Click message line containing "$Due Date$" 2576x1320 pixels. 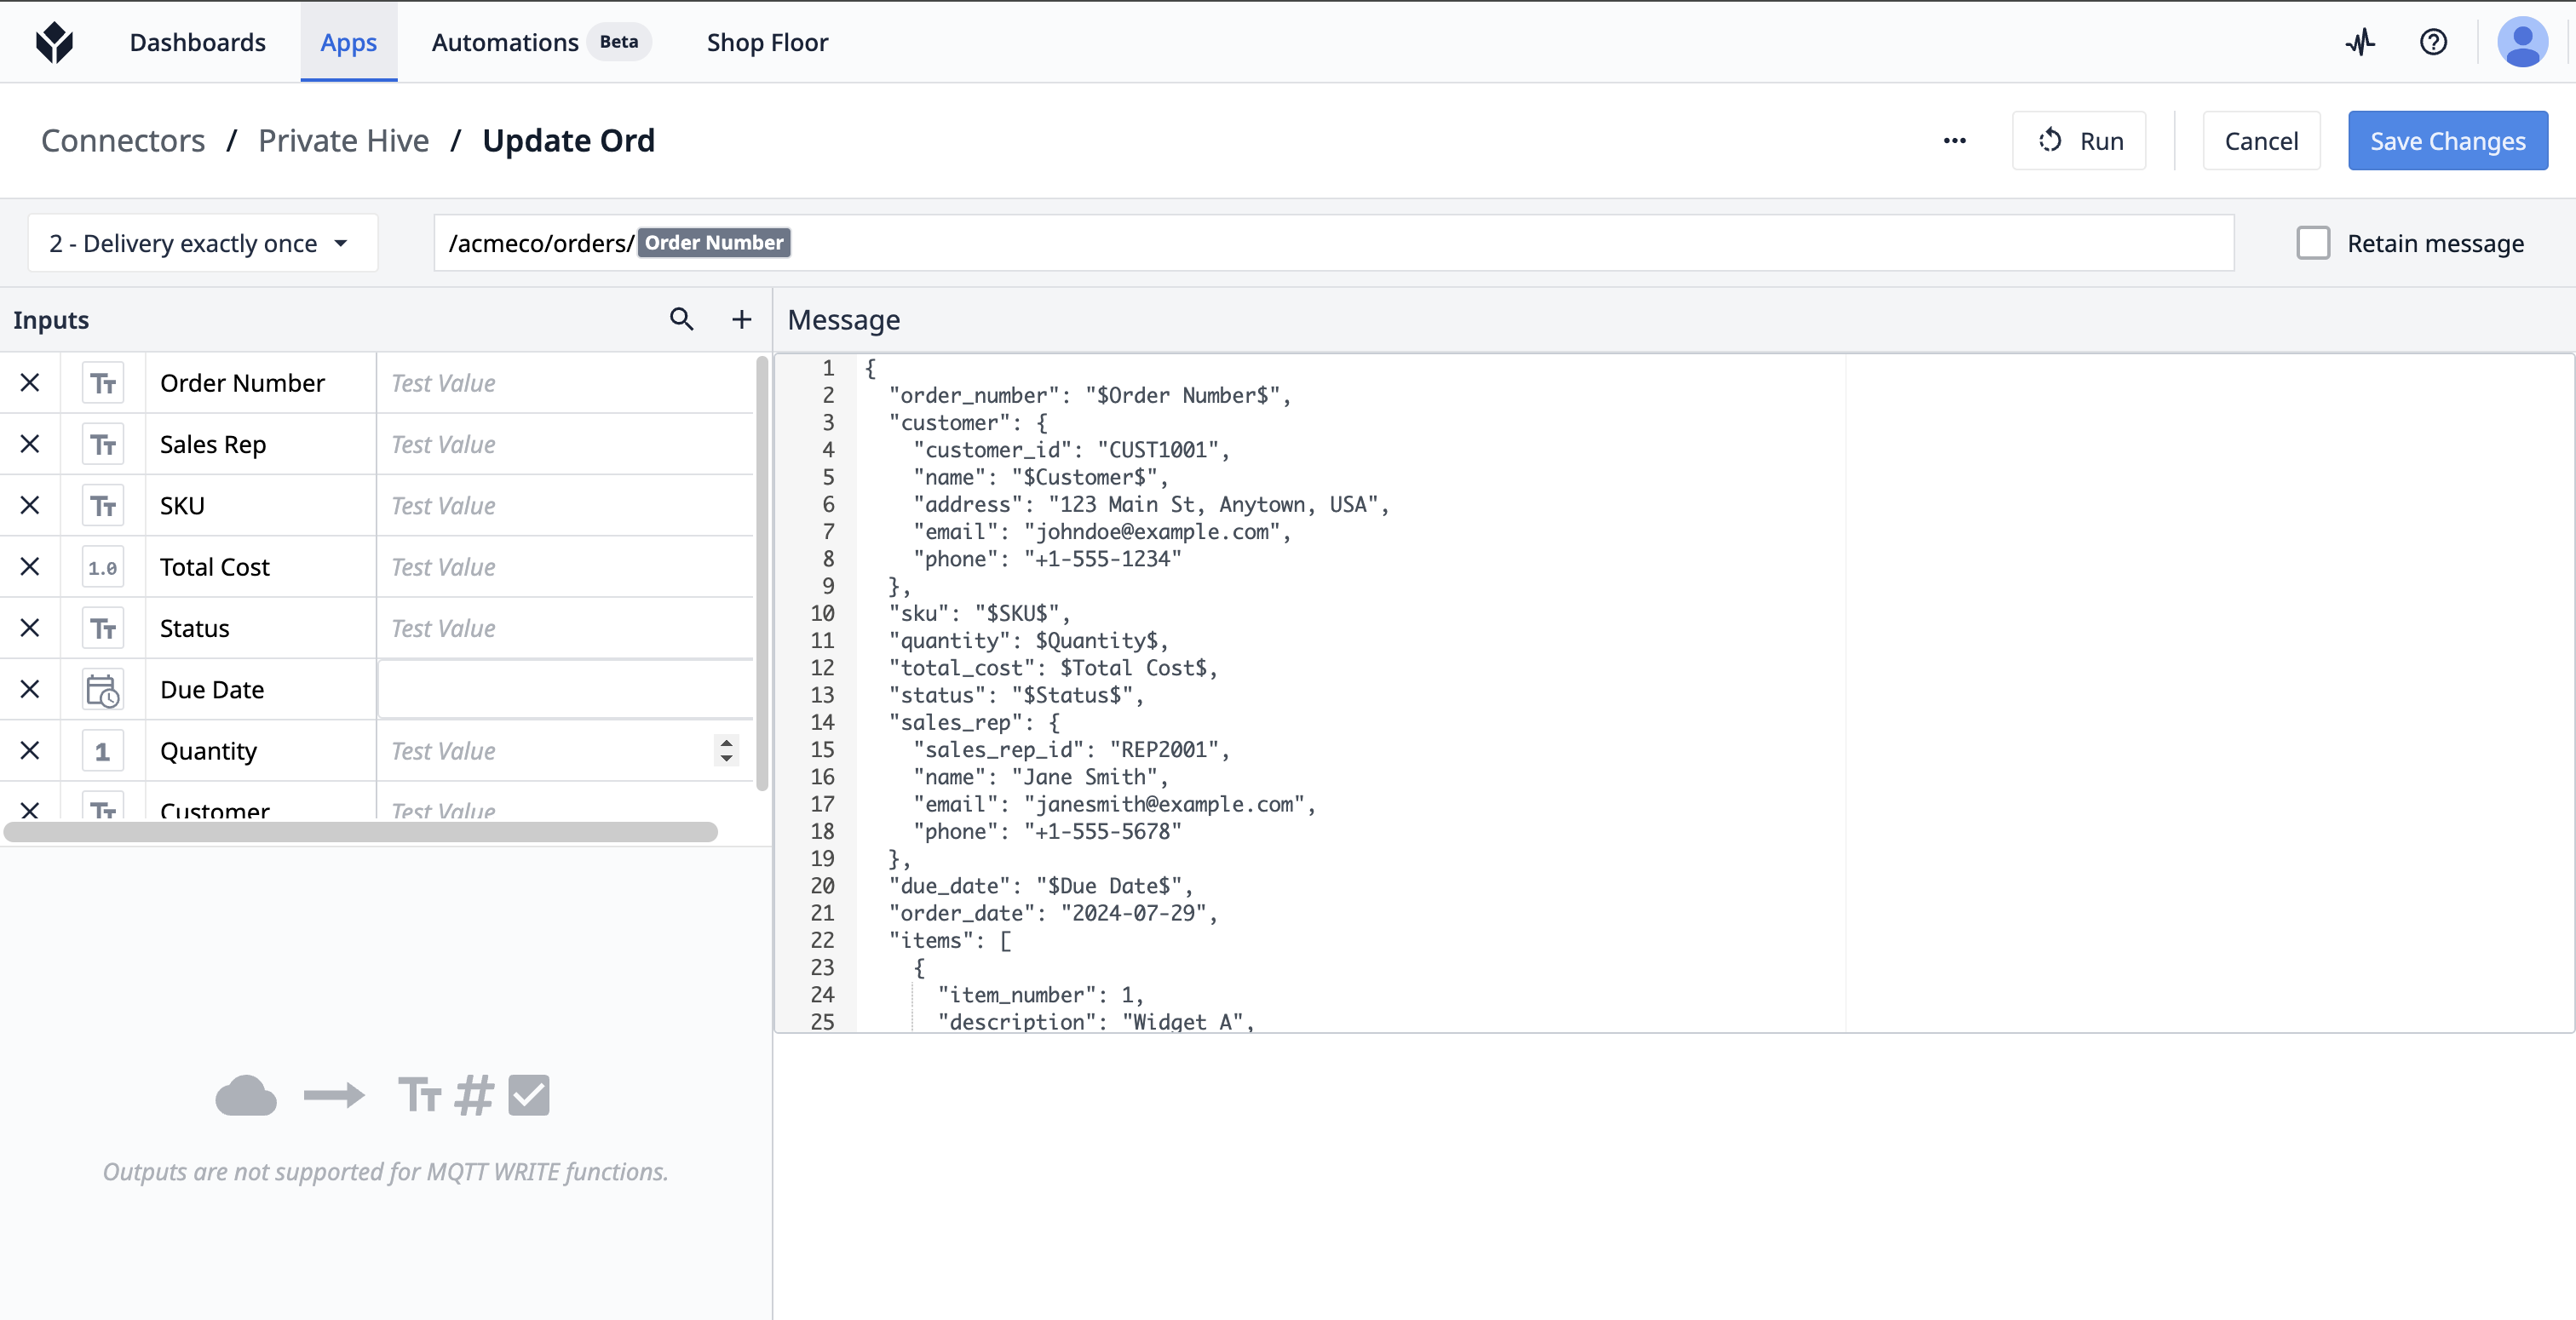point(1040,886)
